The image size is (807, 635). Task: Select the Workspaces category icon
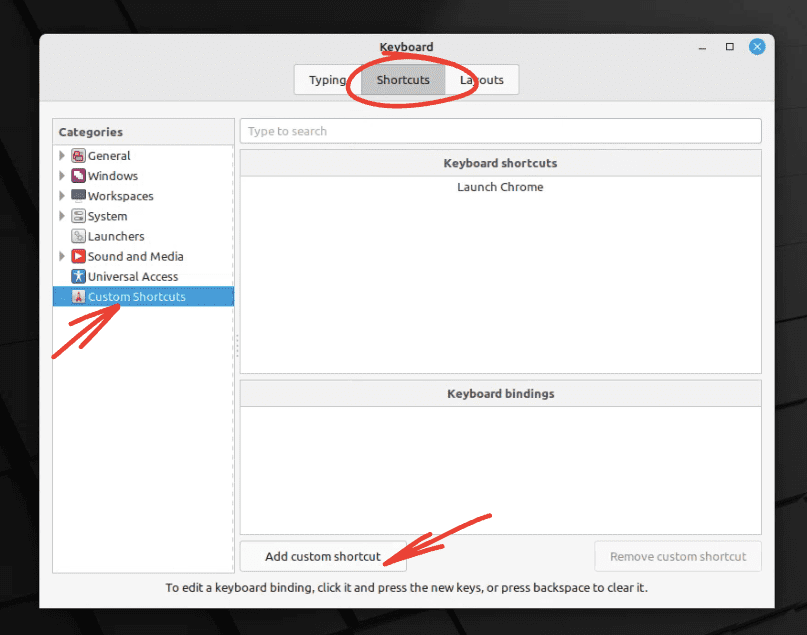[x=78, y=195]
